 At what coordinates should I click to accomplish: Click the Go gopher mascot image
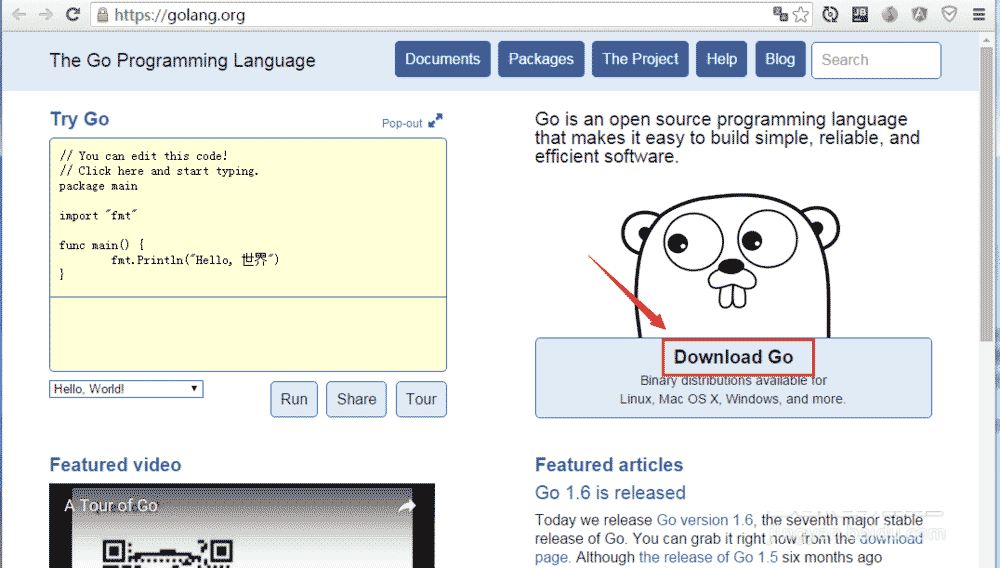[x=731, y=266]
